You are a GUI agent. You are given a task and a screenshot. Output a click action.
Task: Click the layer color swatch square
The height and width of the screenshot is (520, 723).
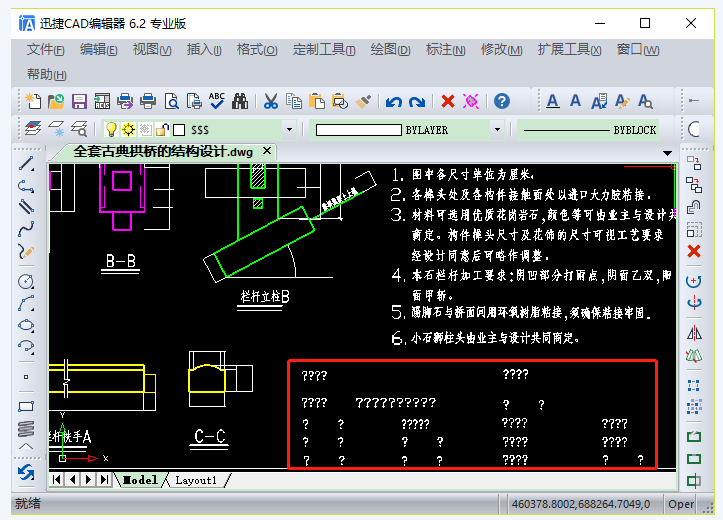point(179,130)
